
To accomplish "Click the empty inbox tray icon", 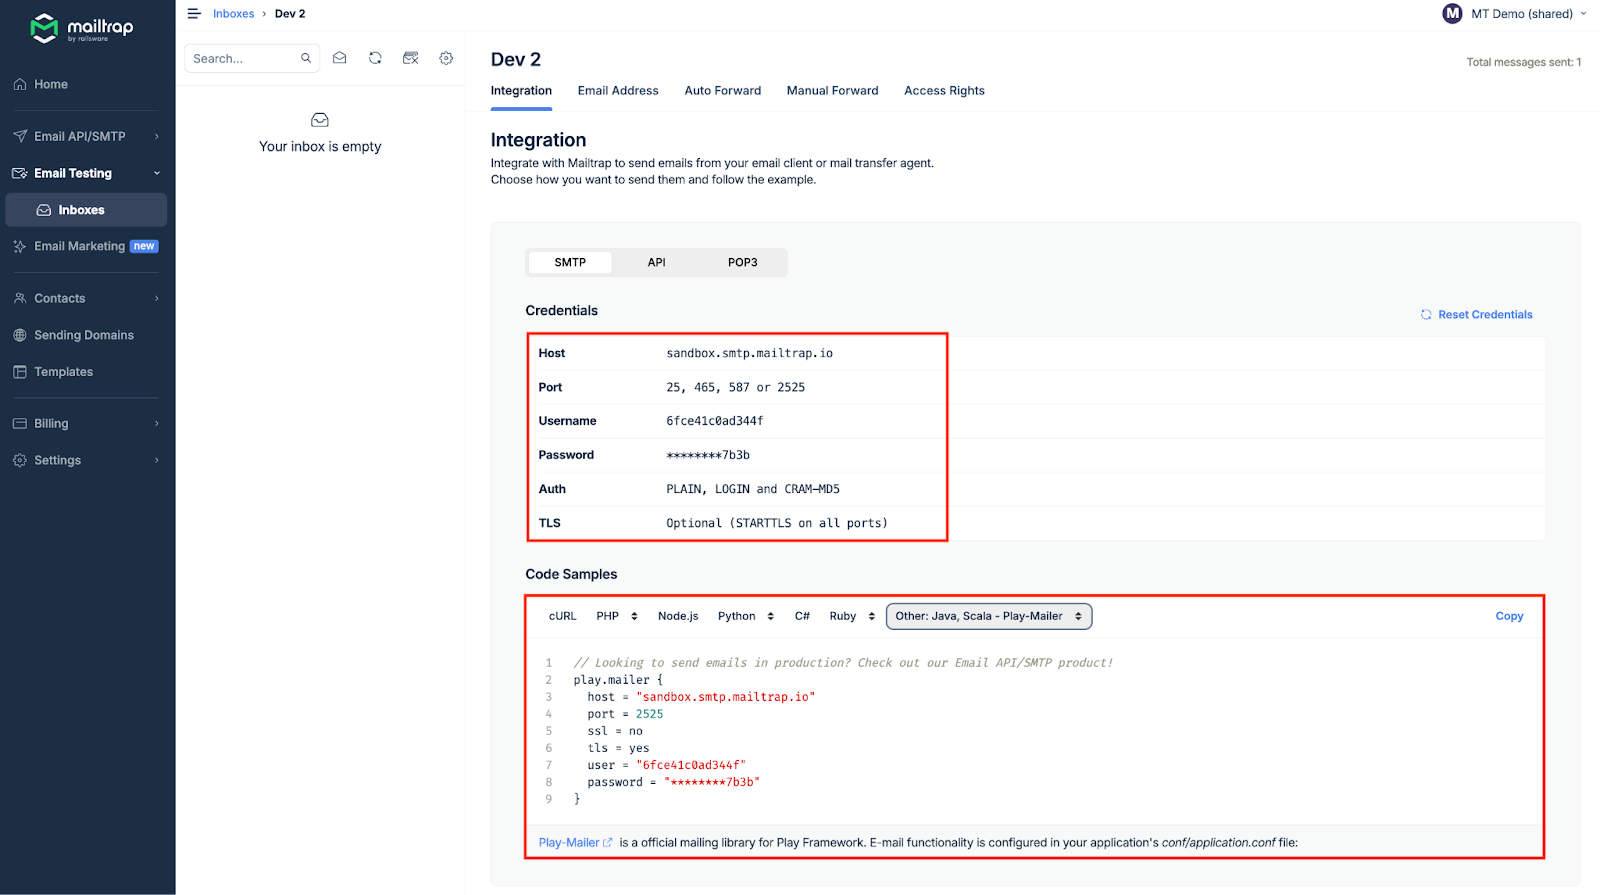I will coord(320,120).
